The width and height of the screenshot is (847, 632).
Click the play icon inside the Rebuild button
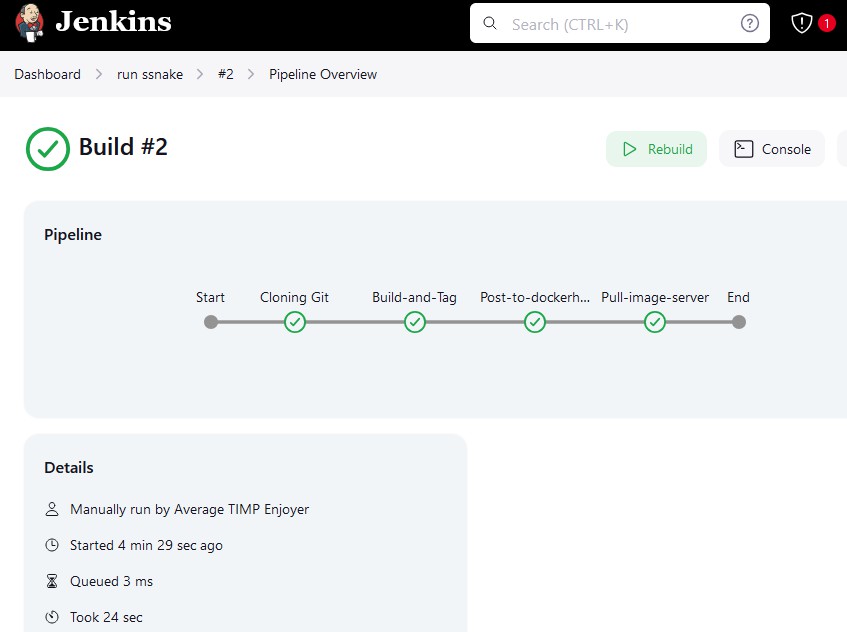pos(629,149)
